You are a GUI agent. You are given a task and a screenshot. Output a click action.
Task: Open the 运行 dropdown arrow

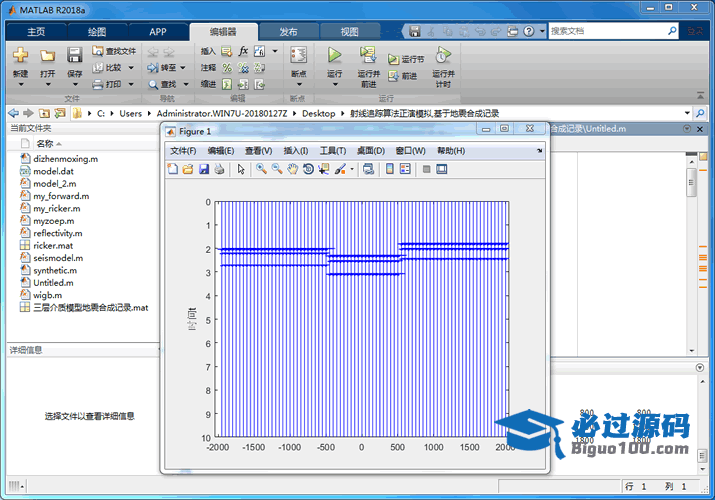click(x=334, y=85)
